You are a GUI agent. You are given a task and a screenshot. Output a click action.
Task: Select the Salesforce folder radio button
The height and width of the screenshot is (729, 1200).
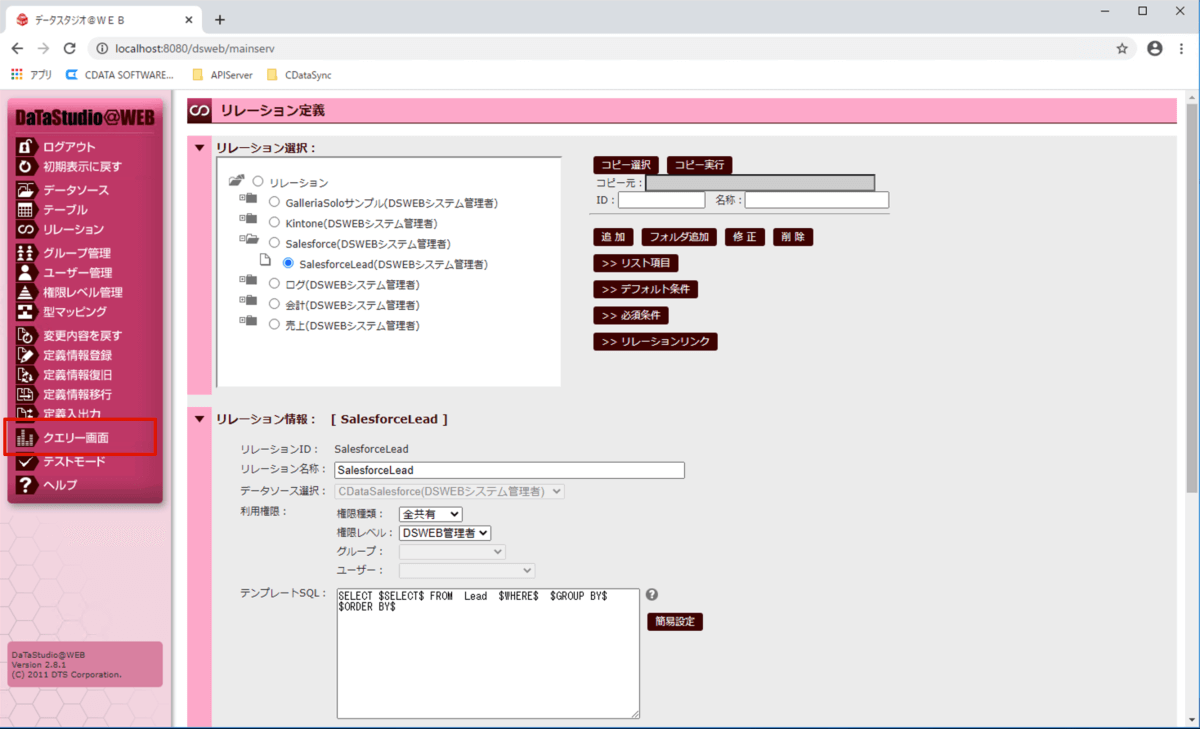[x=274, y=243]
